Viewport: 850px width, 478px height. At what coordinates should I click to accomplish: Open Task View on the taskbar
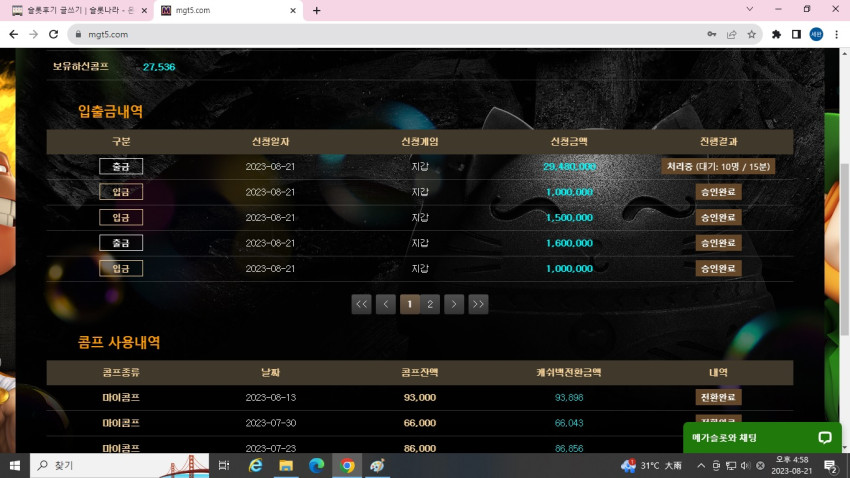pyautogui.click(x=223, y=466)
